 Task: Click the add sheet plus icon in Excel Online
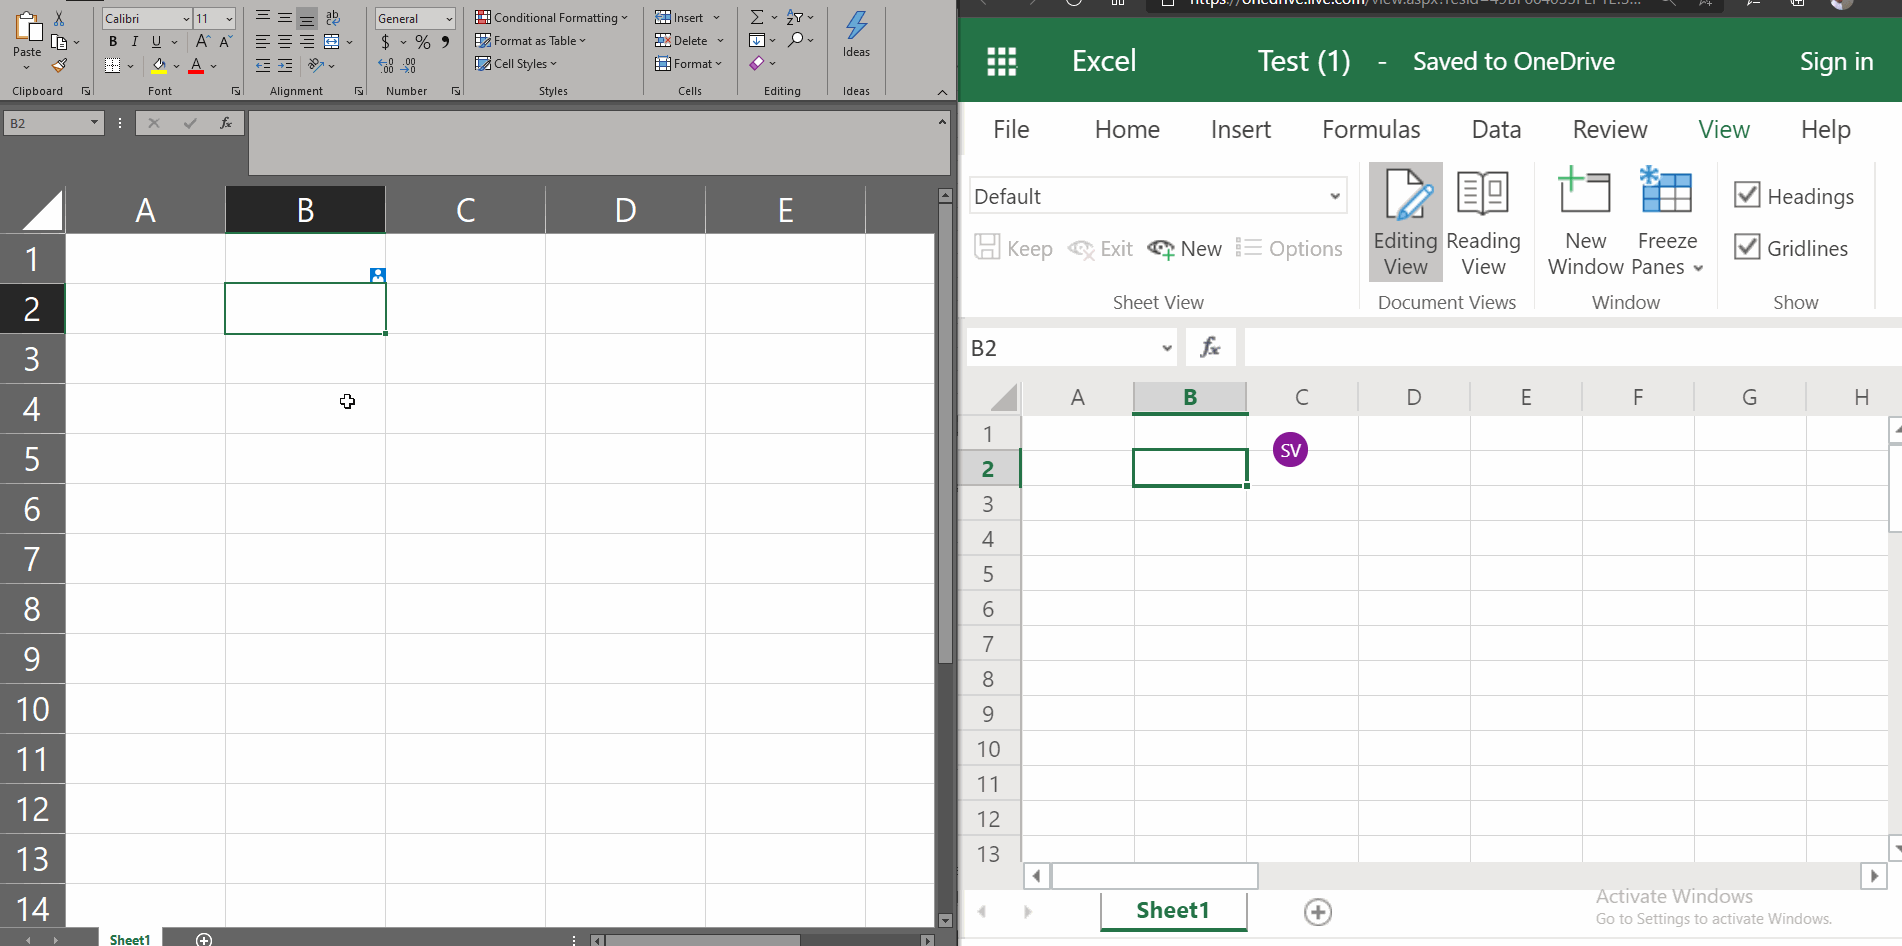1318,912
